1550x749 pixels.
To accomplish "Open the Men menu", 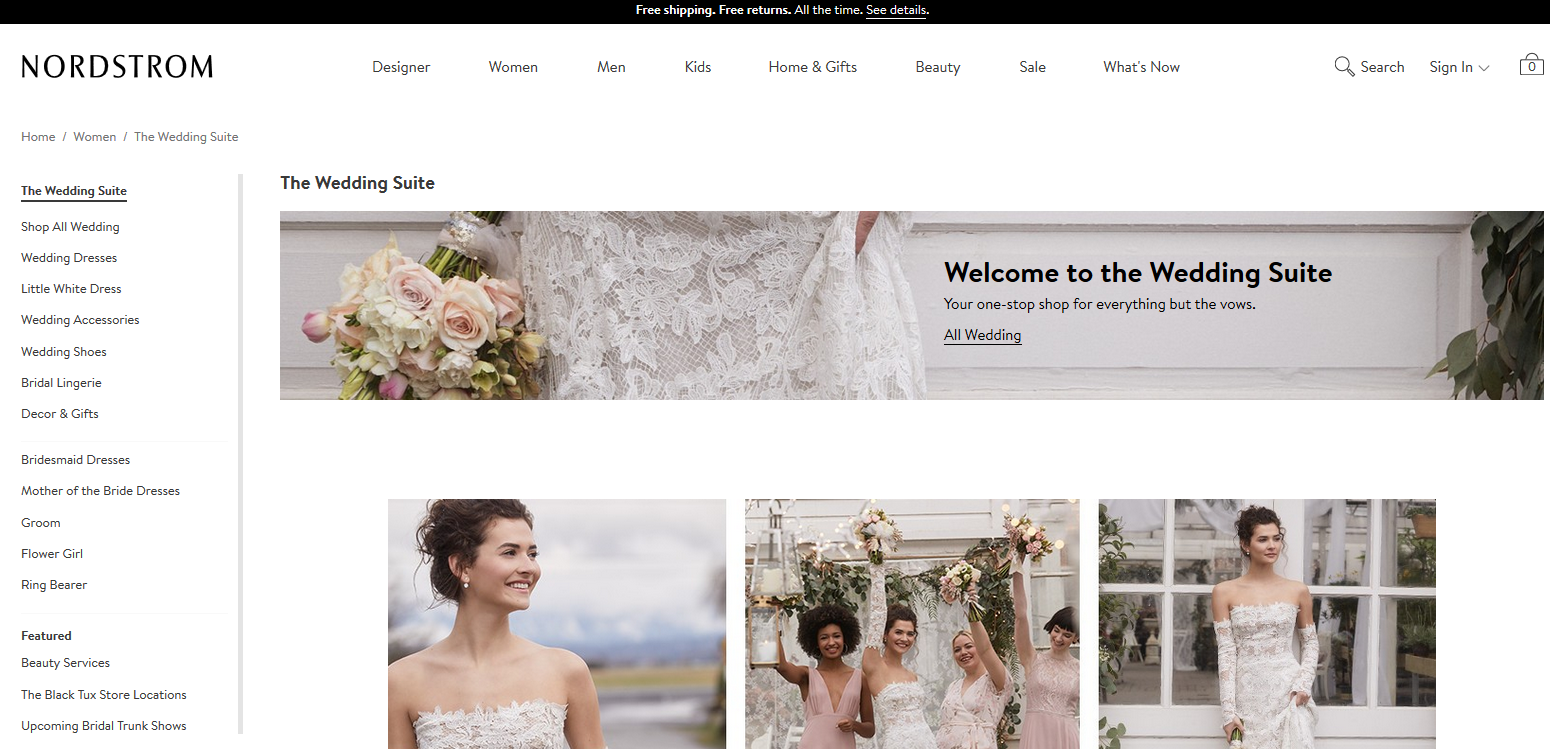I will (611, 66).
